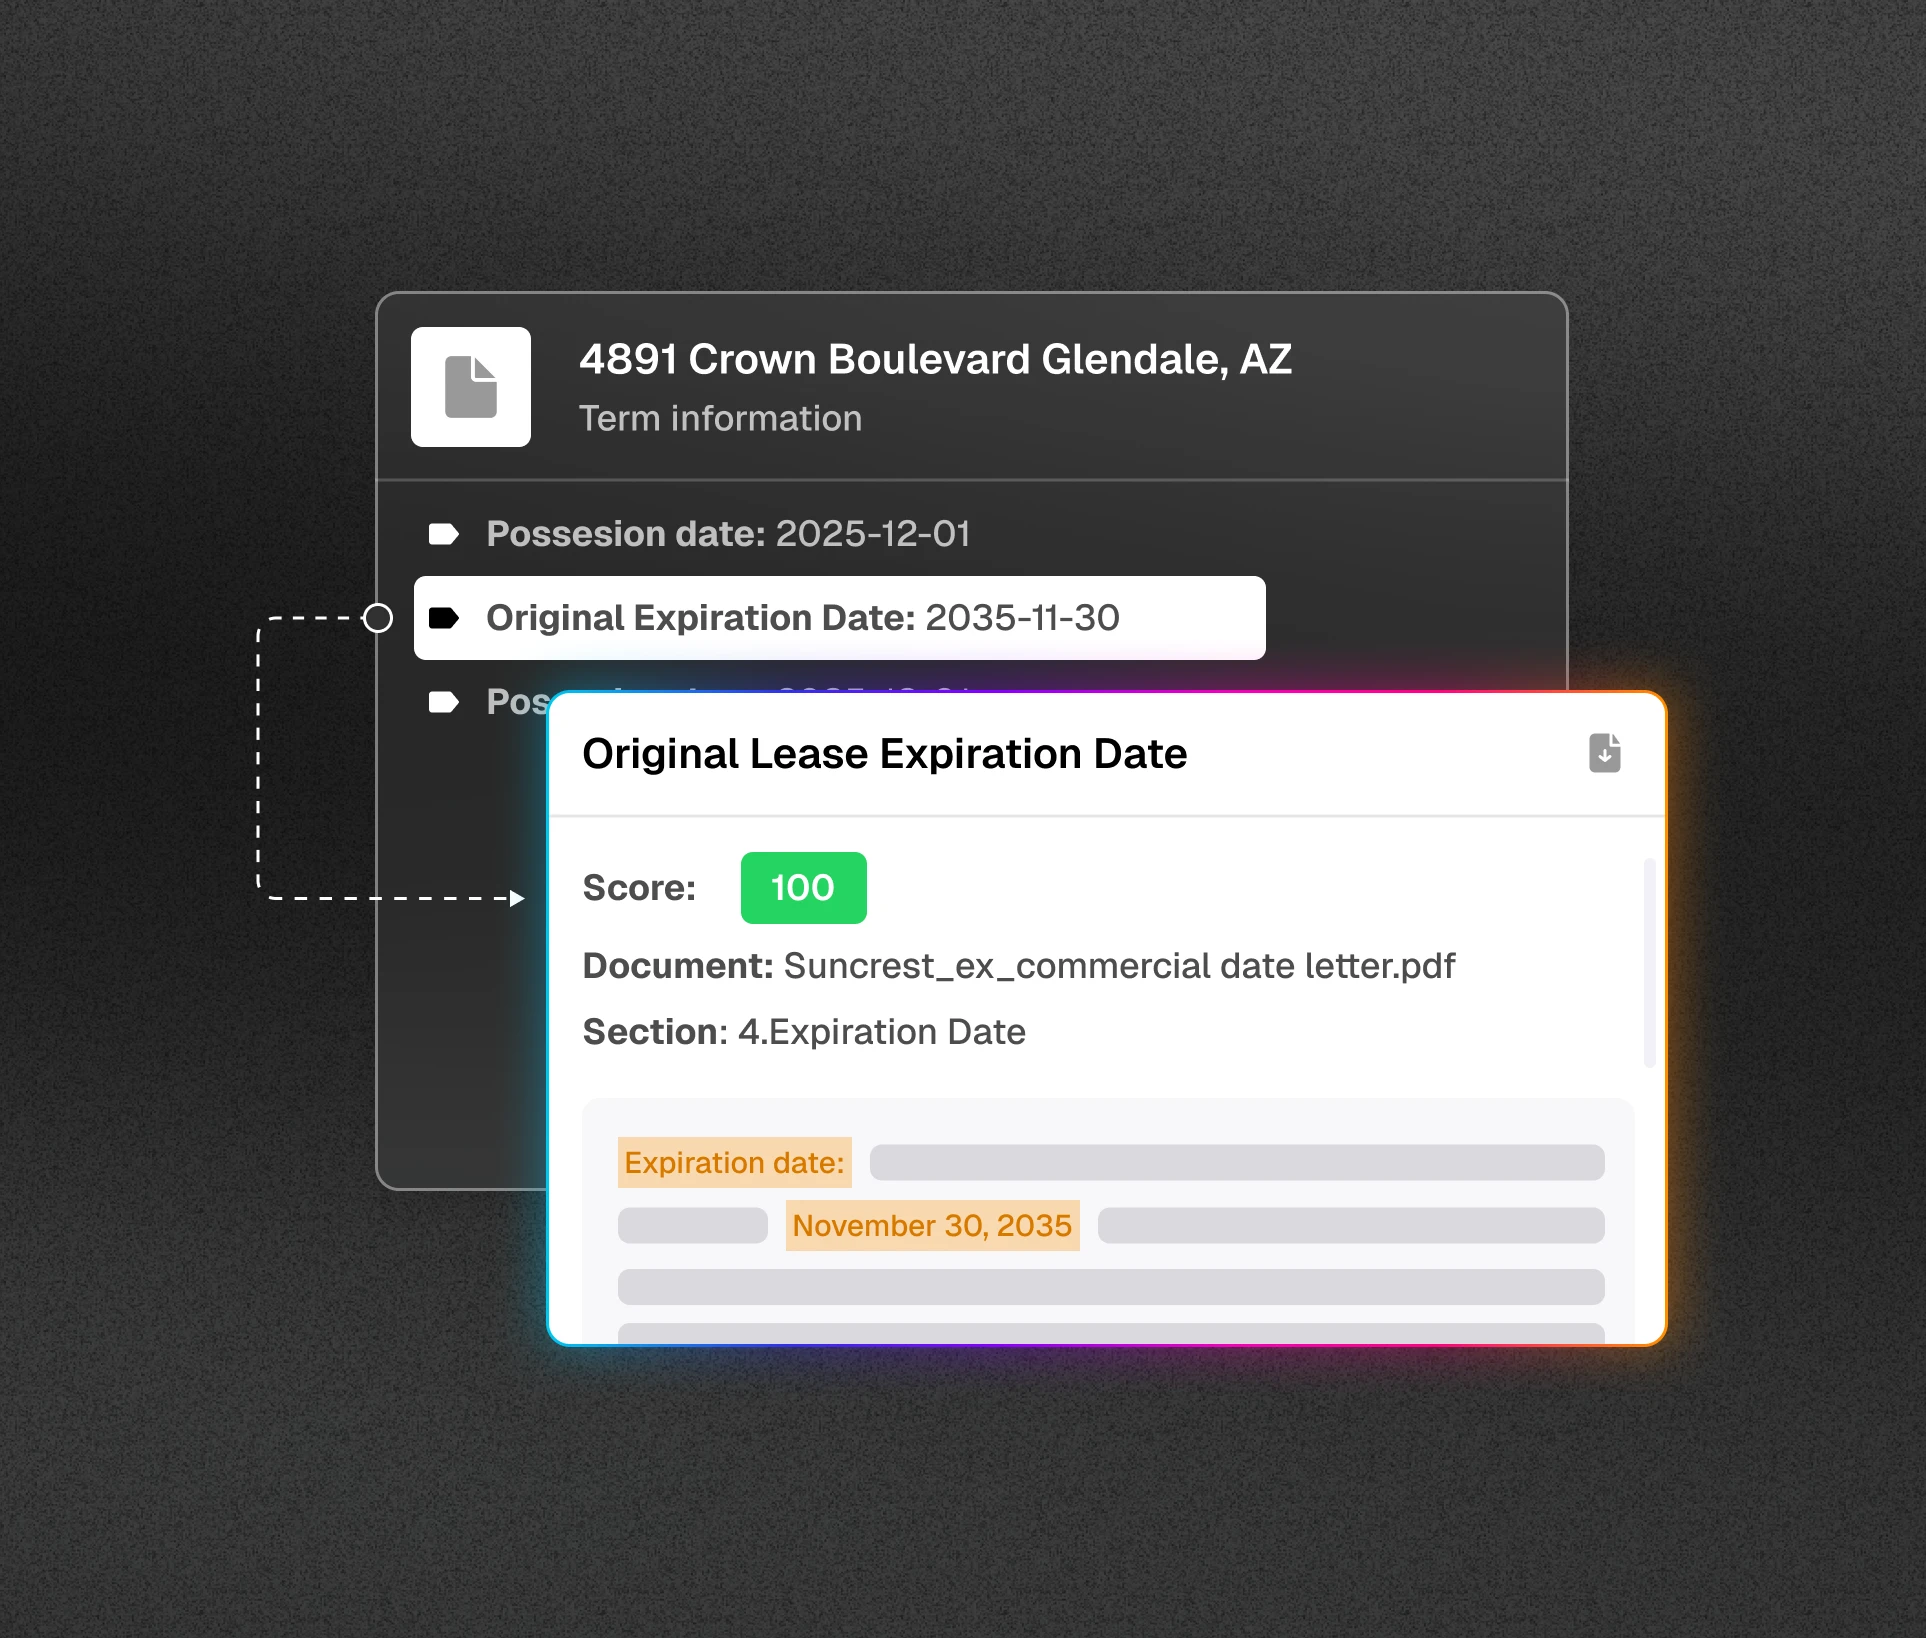Viewport: 1926px width, 1638px height.
Task: Click the Suncrest_ex_commercial date letter.pdf document name
Action: tap(1119, 966)
